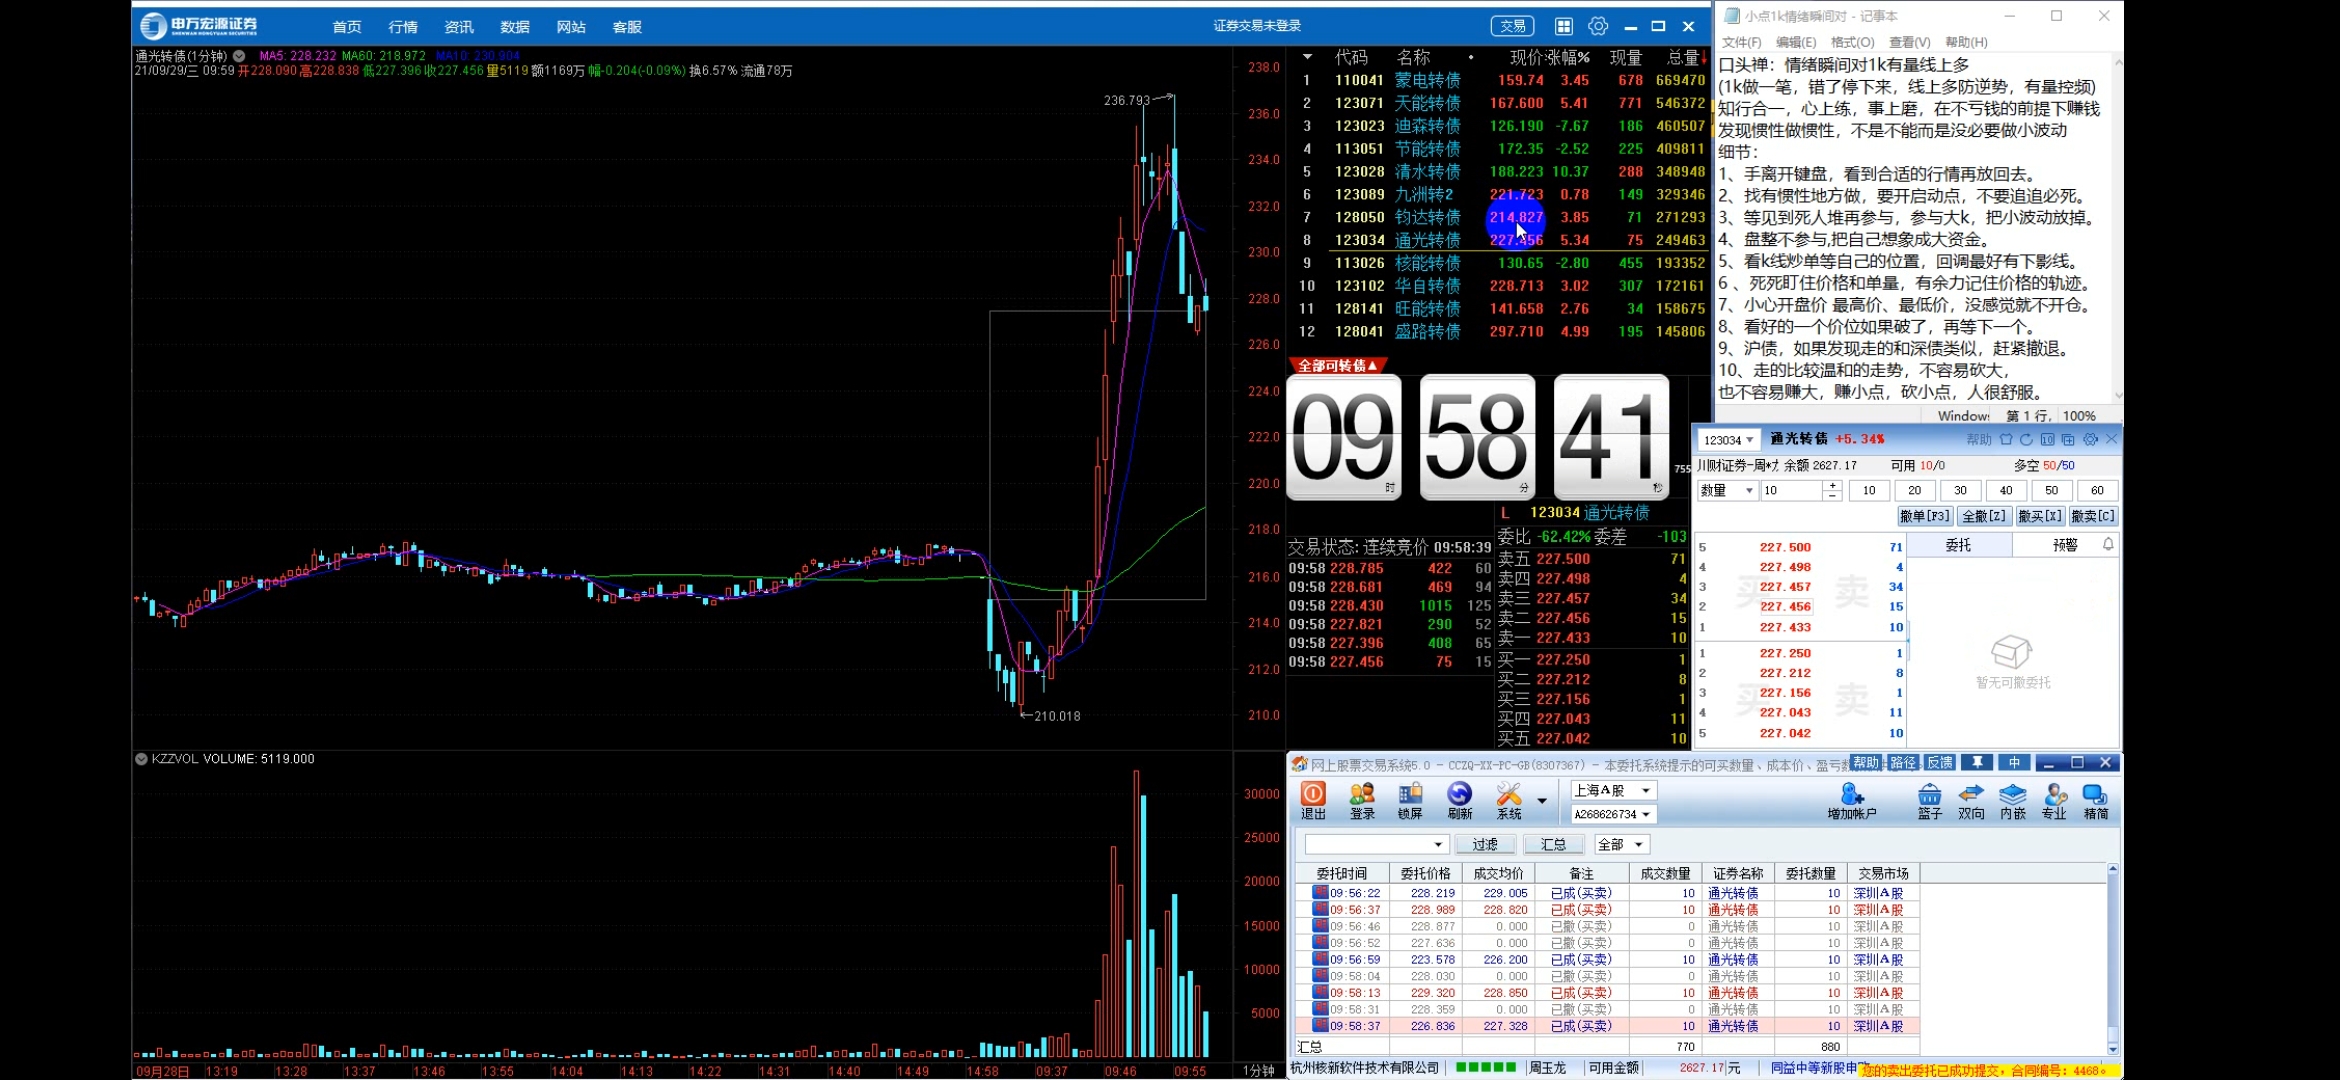Select the 钧达转债 row in the bond list
Image resolution: width=2340 pixels, height=1080 pixels.
pos(1498,217)
